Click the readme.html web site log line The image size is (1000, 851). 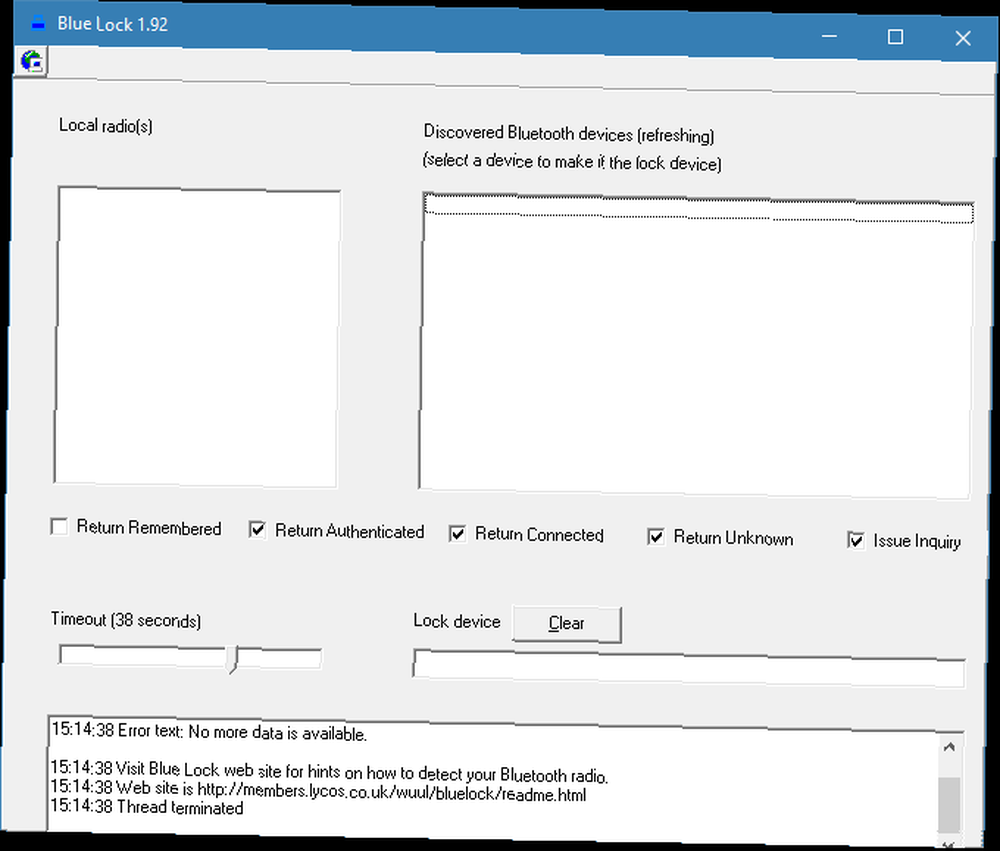tap(318, 791)
